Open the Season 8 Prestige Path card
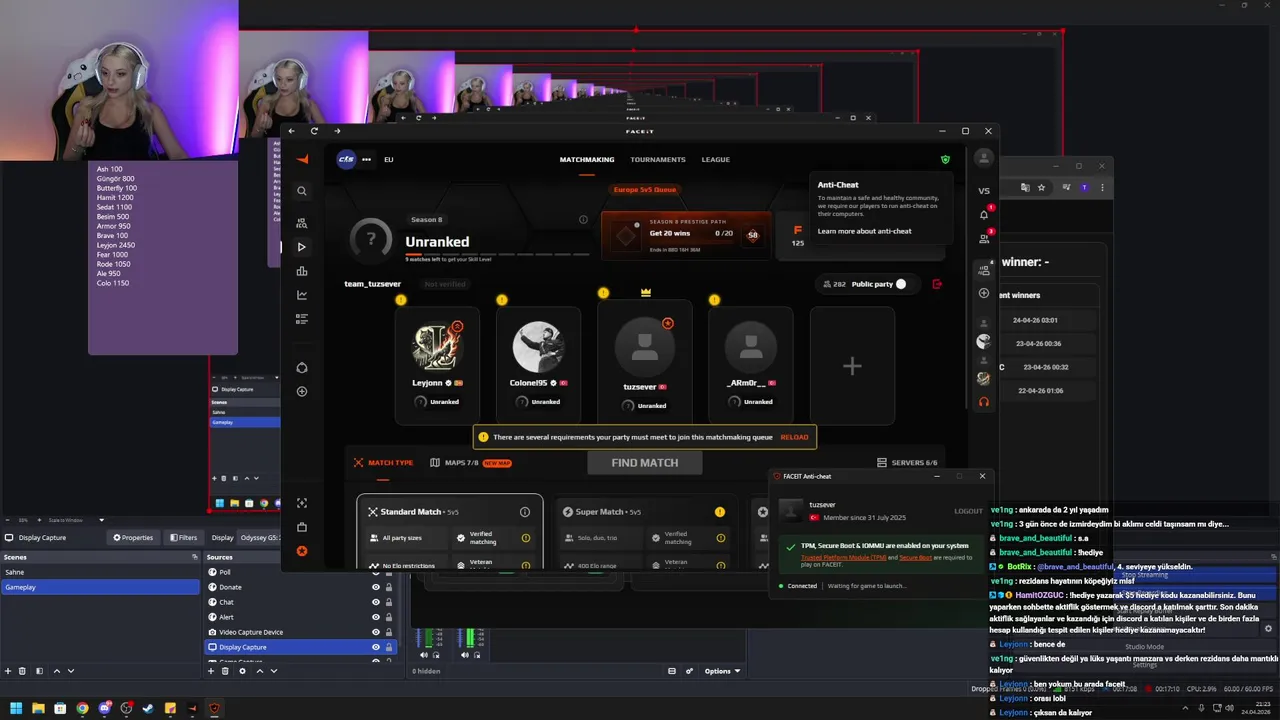The width and height of the screenshot is (1280, 720). point(686,234)
